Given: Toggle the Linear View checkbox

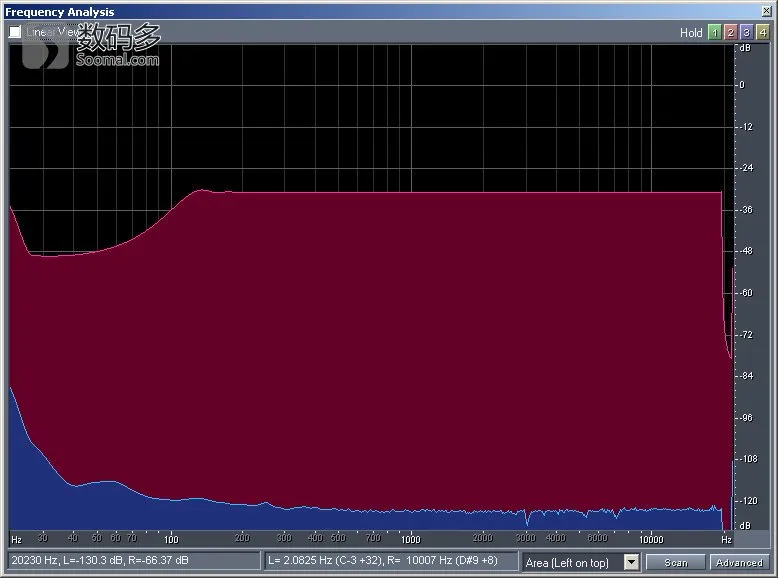Looking at the screenshot, I should (x=15, y=32).
